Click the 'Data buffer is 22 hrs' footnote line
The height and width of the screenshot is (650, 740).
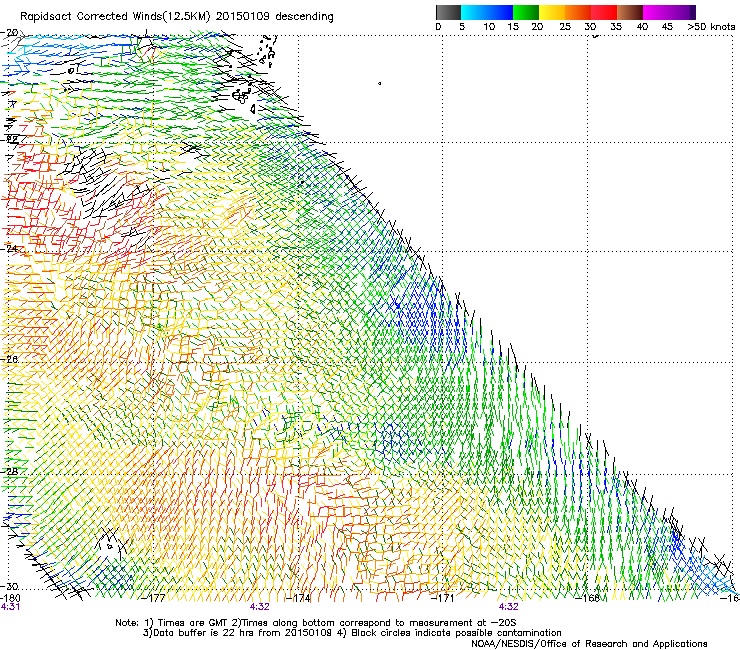click(x=352, y=633)
